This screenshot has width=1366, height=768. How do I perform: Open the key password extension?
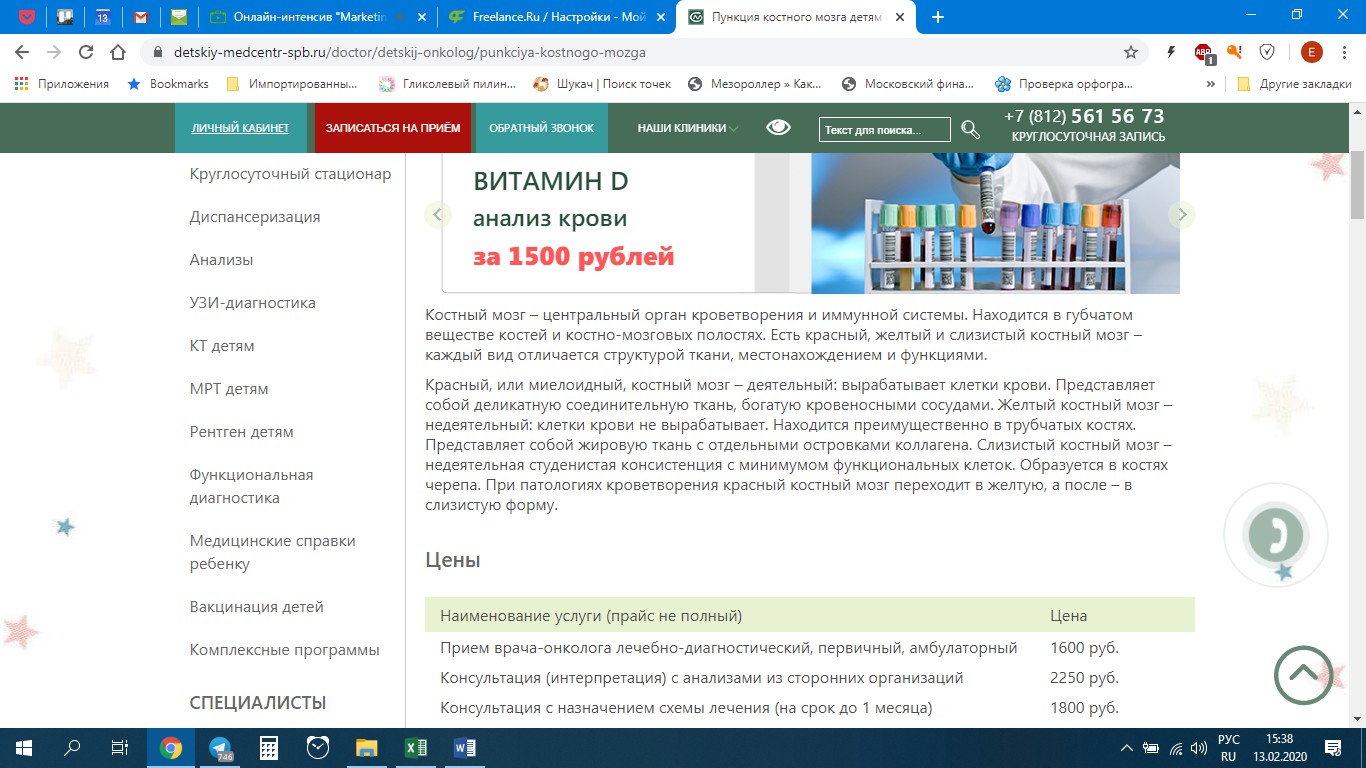point(1235,52)
